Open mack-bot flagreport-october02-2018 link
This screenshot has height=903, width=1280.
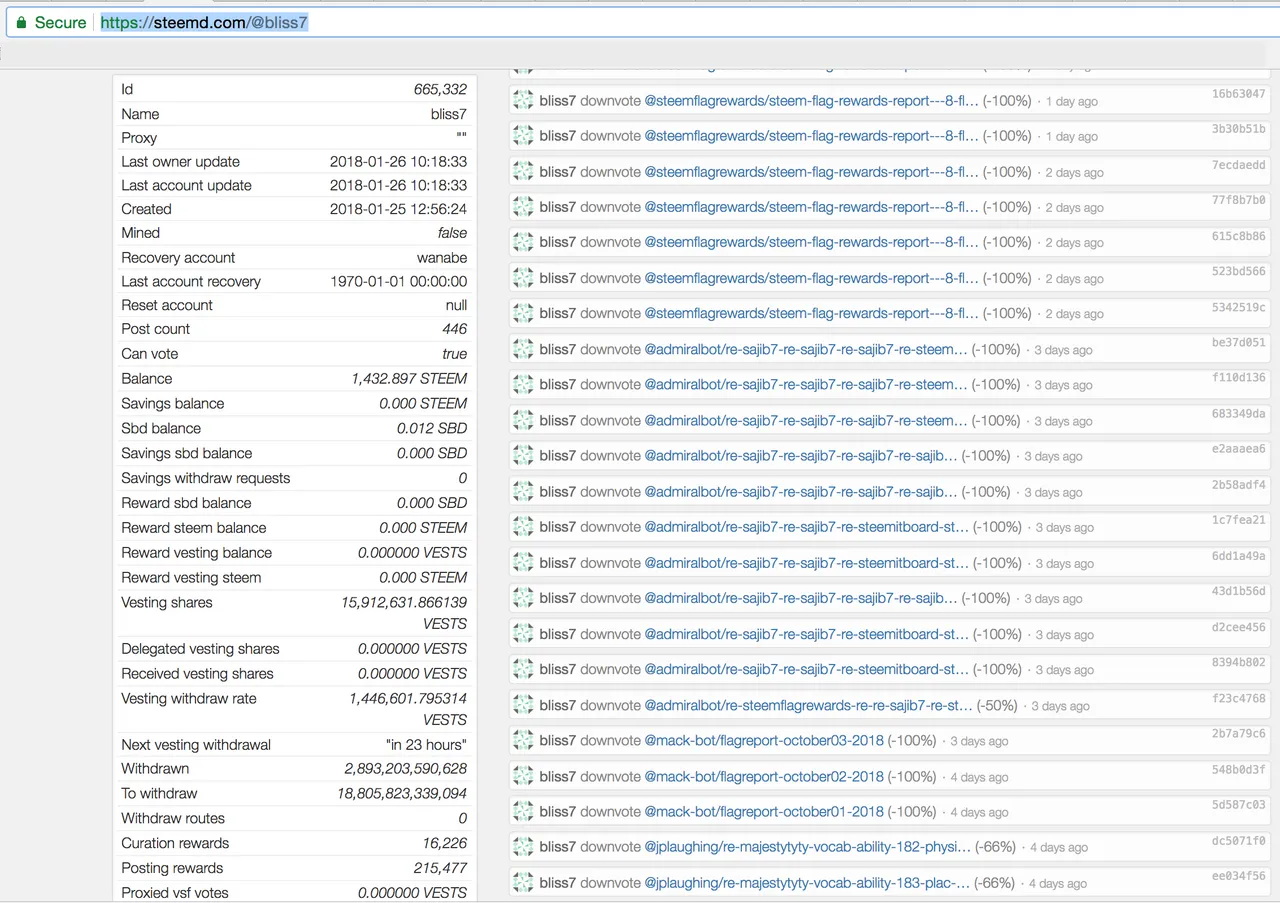tap(764, 776)
